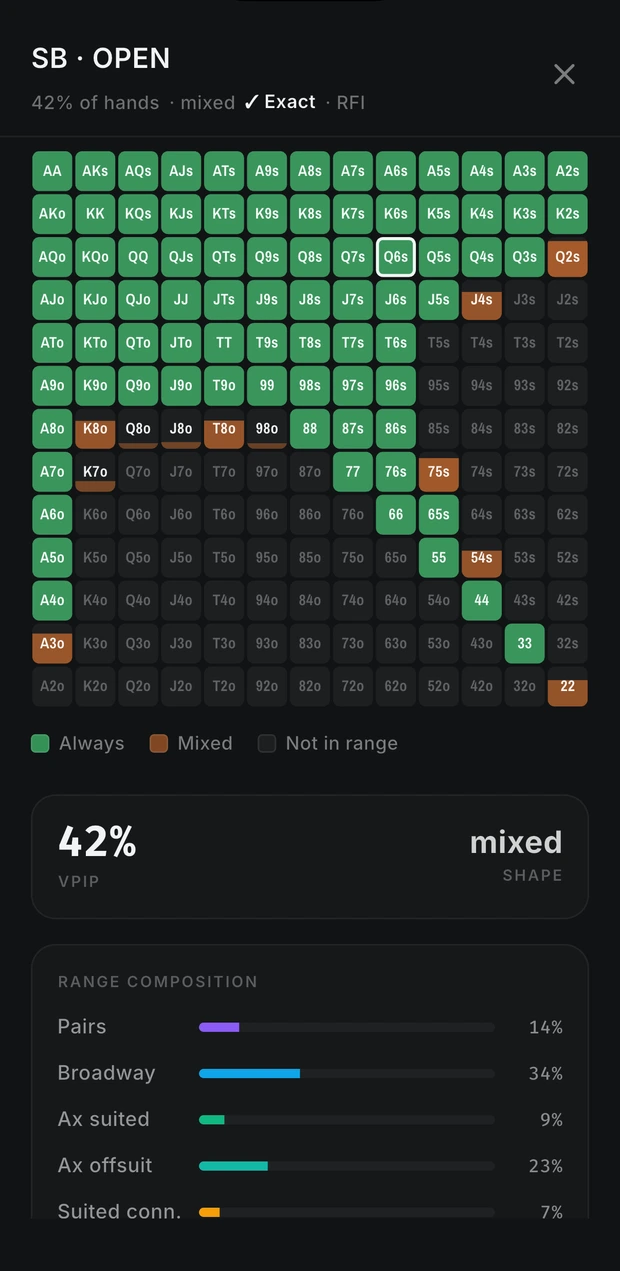The width and height of the screenshot is (620, 1271).
Task: Select the 22 pocket pair cell
Action: pos(568,687)
